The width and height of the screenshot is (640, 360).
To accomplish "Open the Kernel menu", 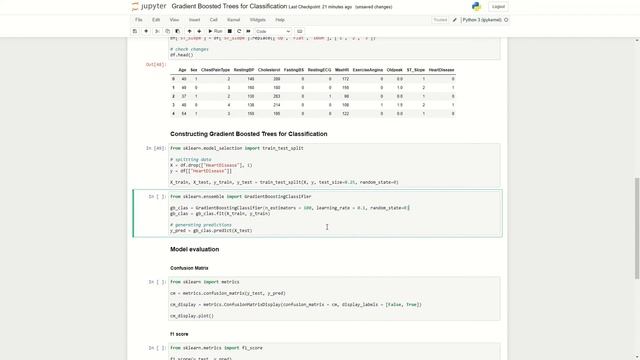I will pyautogui.click(x=233, y=20).
